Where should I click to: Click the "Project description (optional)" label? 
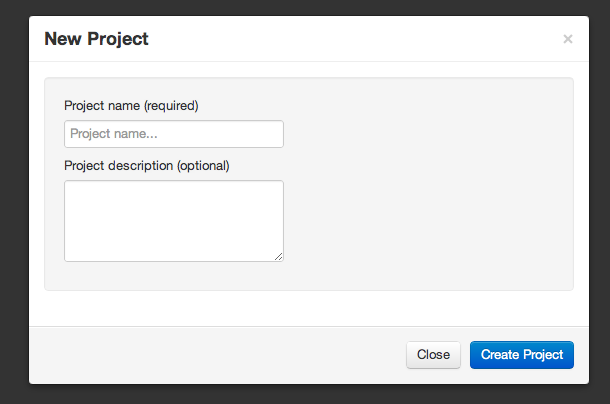pos(147,165)
